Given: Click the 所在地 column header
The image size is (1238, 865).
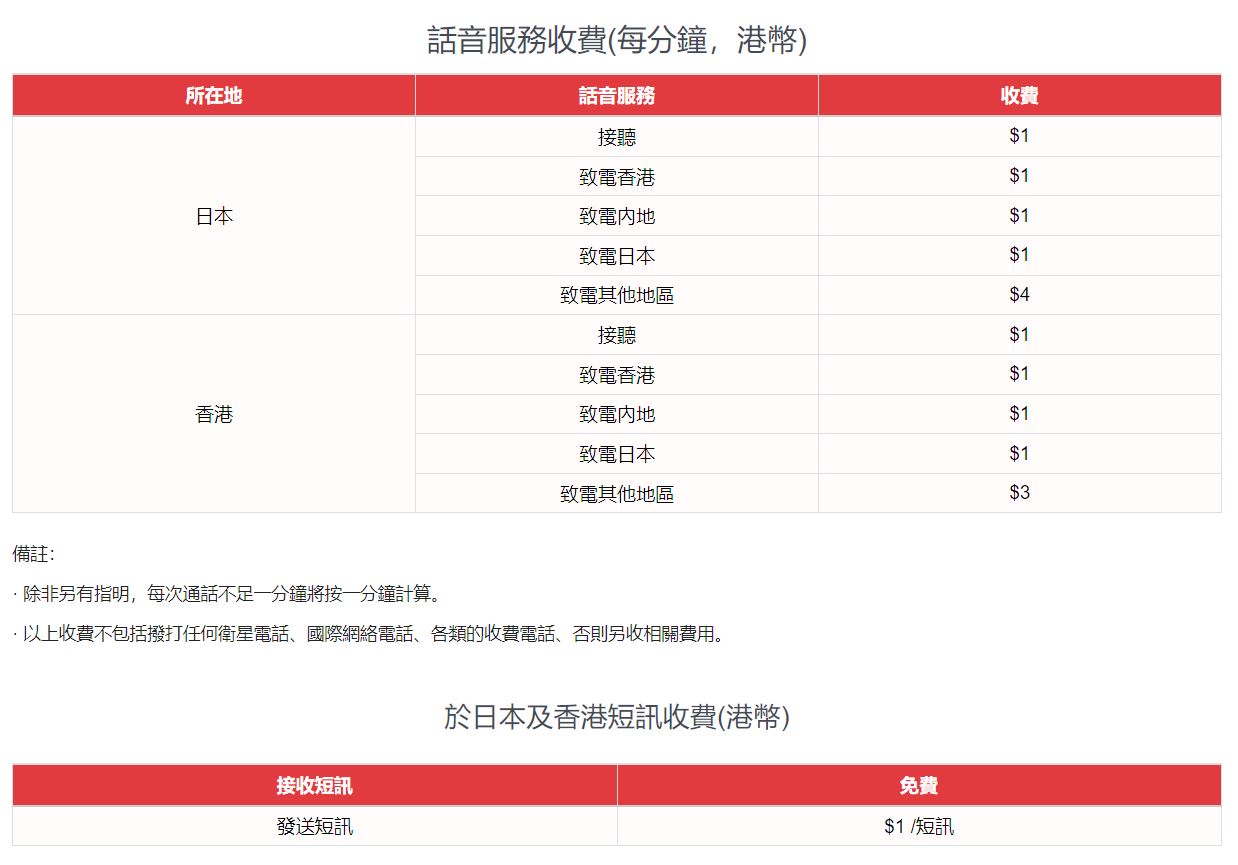Looking at the screenshot, I should pyautogui.click(x=213, y=96).
